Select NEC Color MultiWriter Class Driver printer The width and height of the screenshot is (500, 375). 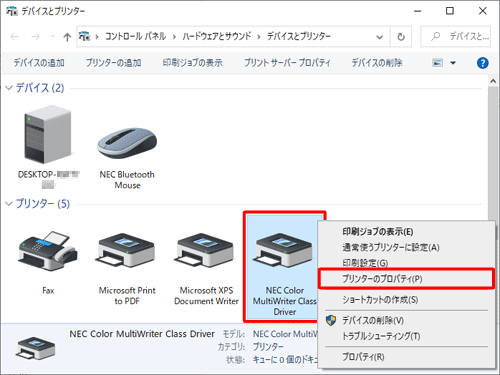pos(284,251)
